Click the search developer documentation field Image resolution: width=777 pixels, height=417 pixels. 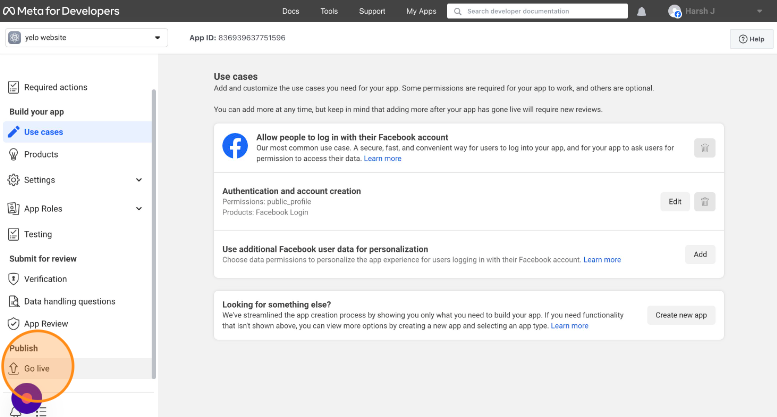(x=537, y=11)
